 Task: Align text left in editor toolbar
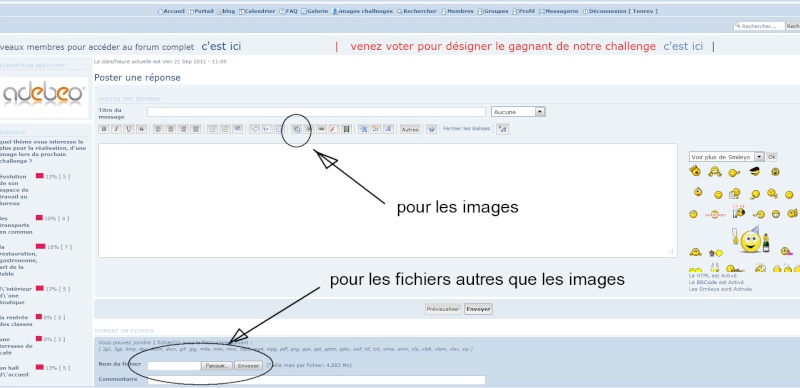tap(158, 129)
